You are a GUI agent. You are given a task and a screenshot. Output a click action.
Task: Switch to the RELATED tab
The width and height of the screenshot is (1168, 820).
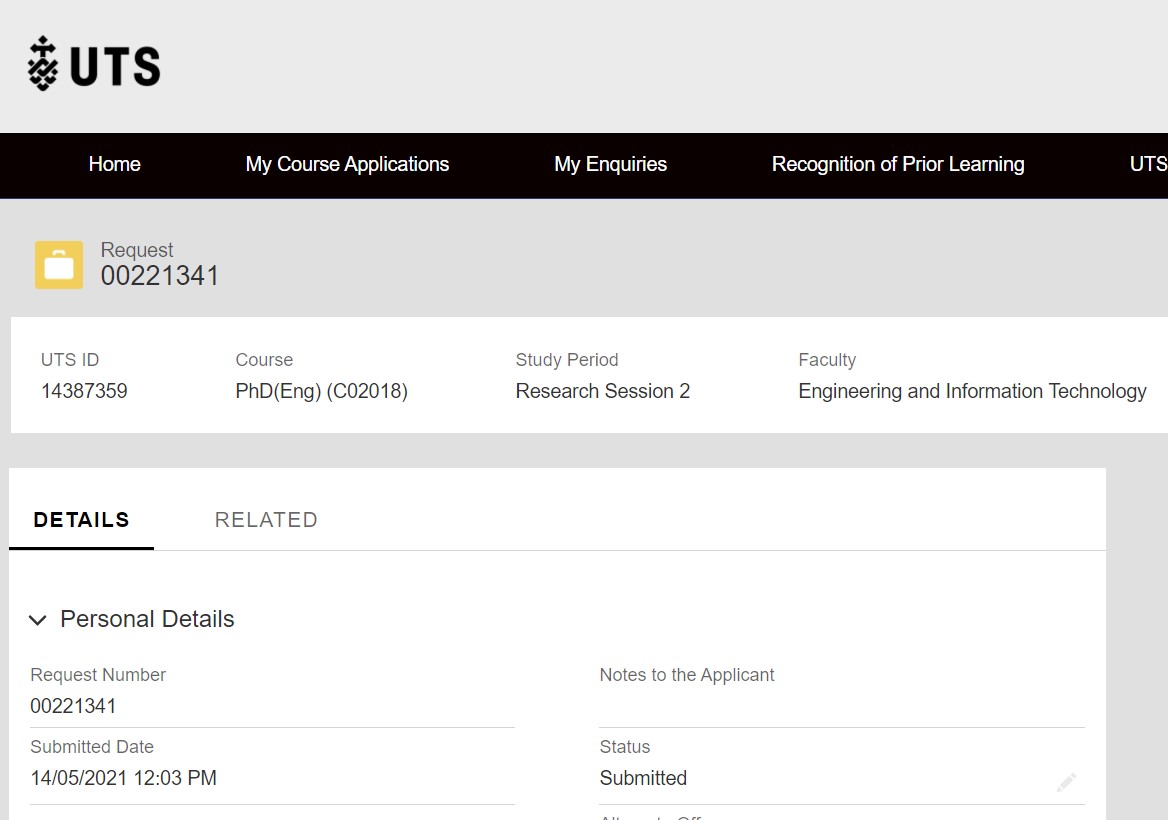tap(266, 520)
